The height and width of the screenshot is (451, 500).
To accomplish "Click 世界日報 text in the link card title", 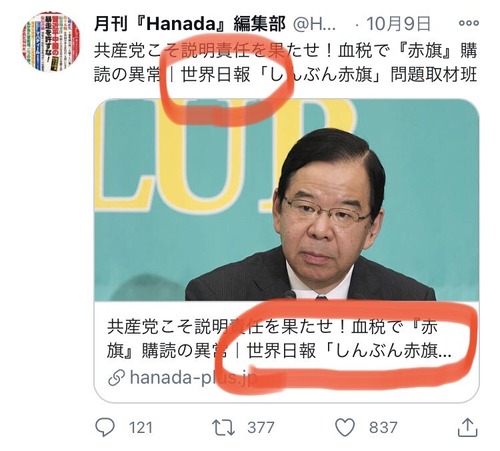I will 281,351.
